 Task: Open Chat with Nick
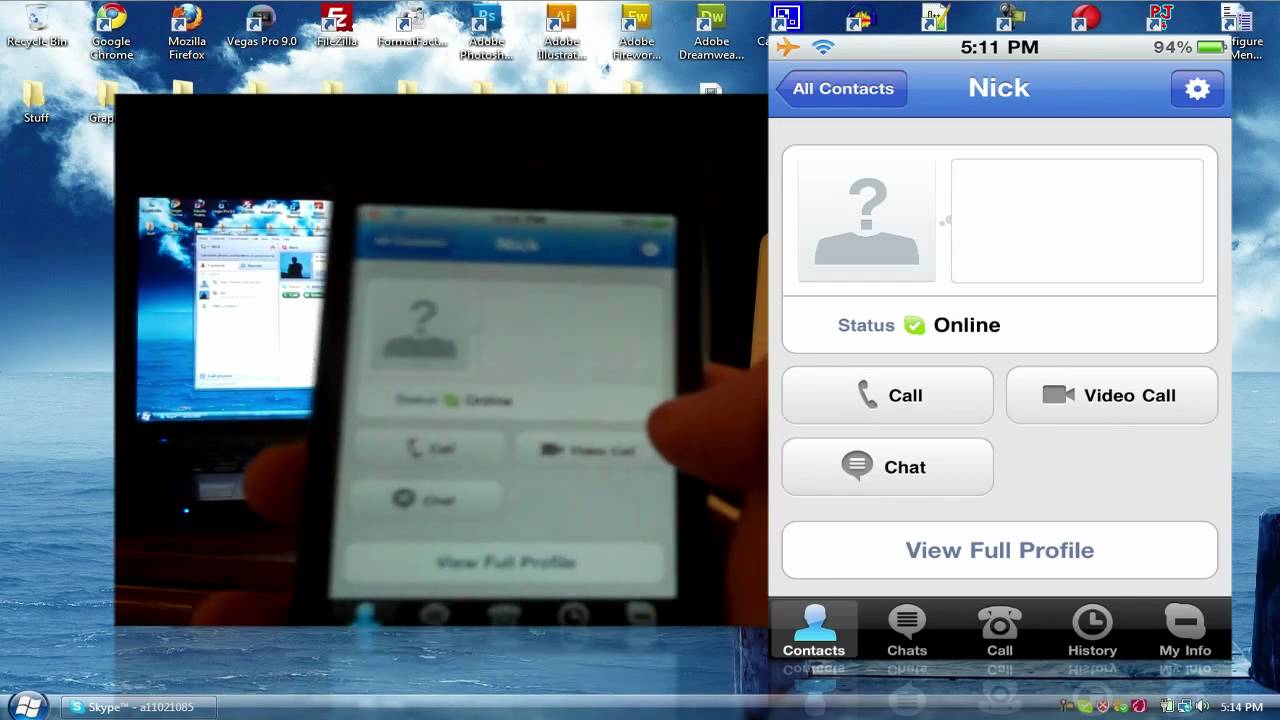888,467
